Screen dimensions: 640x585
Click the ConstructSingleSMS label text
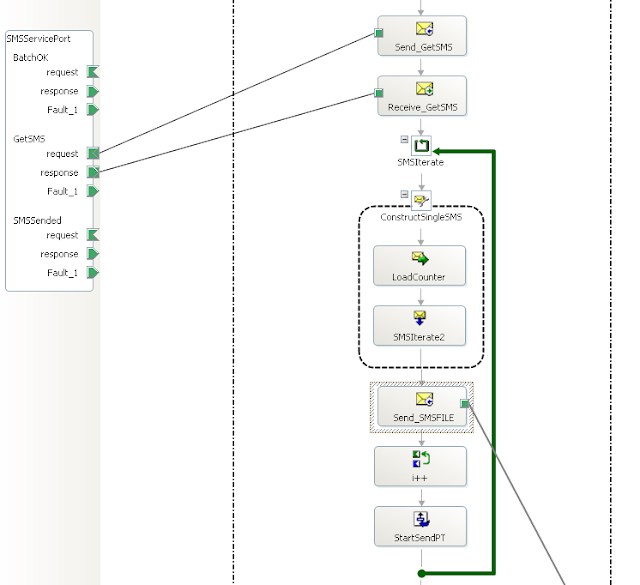point(421,217)
